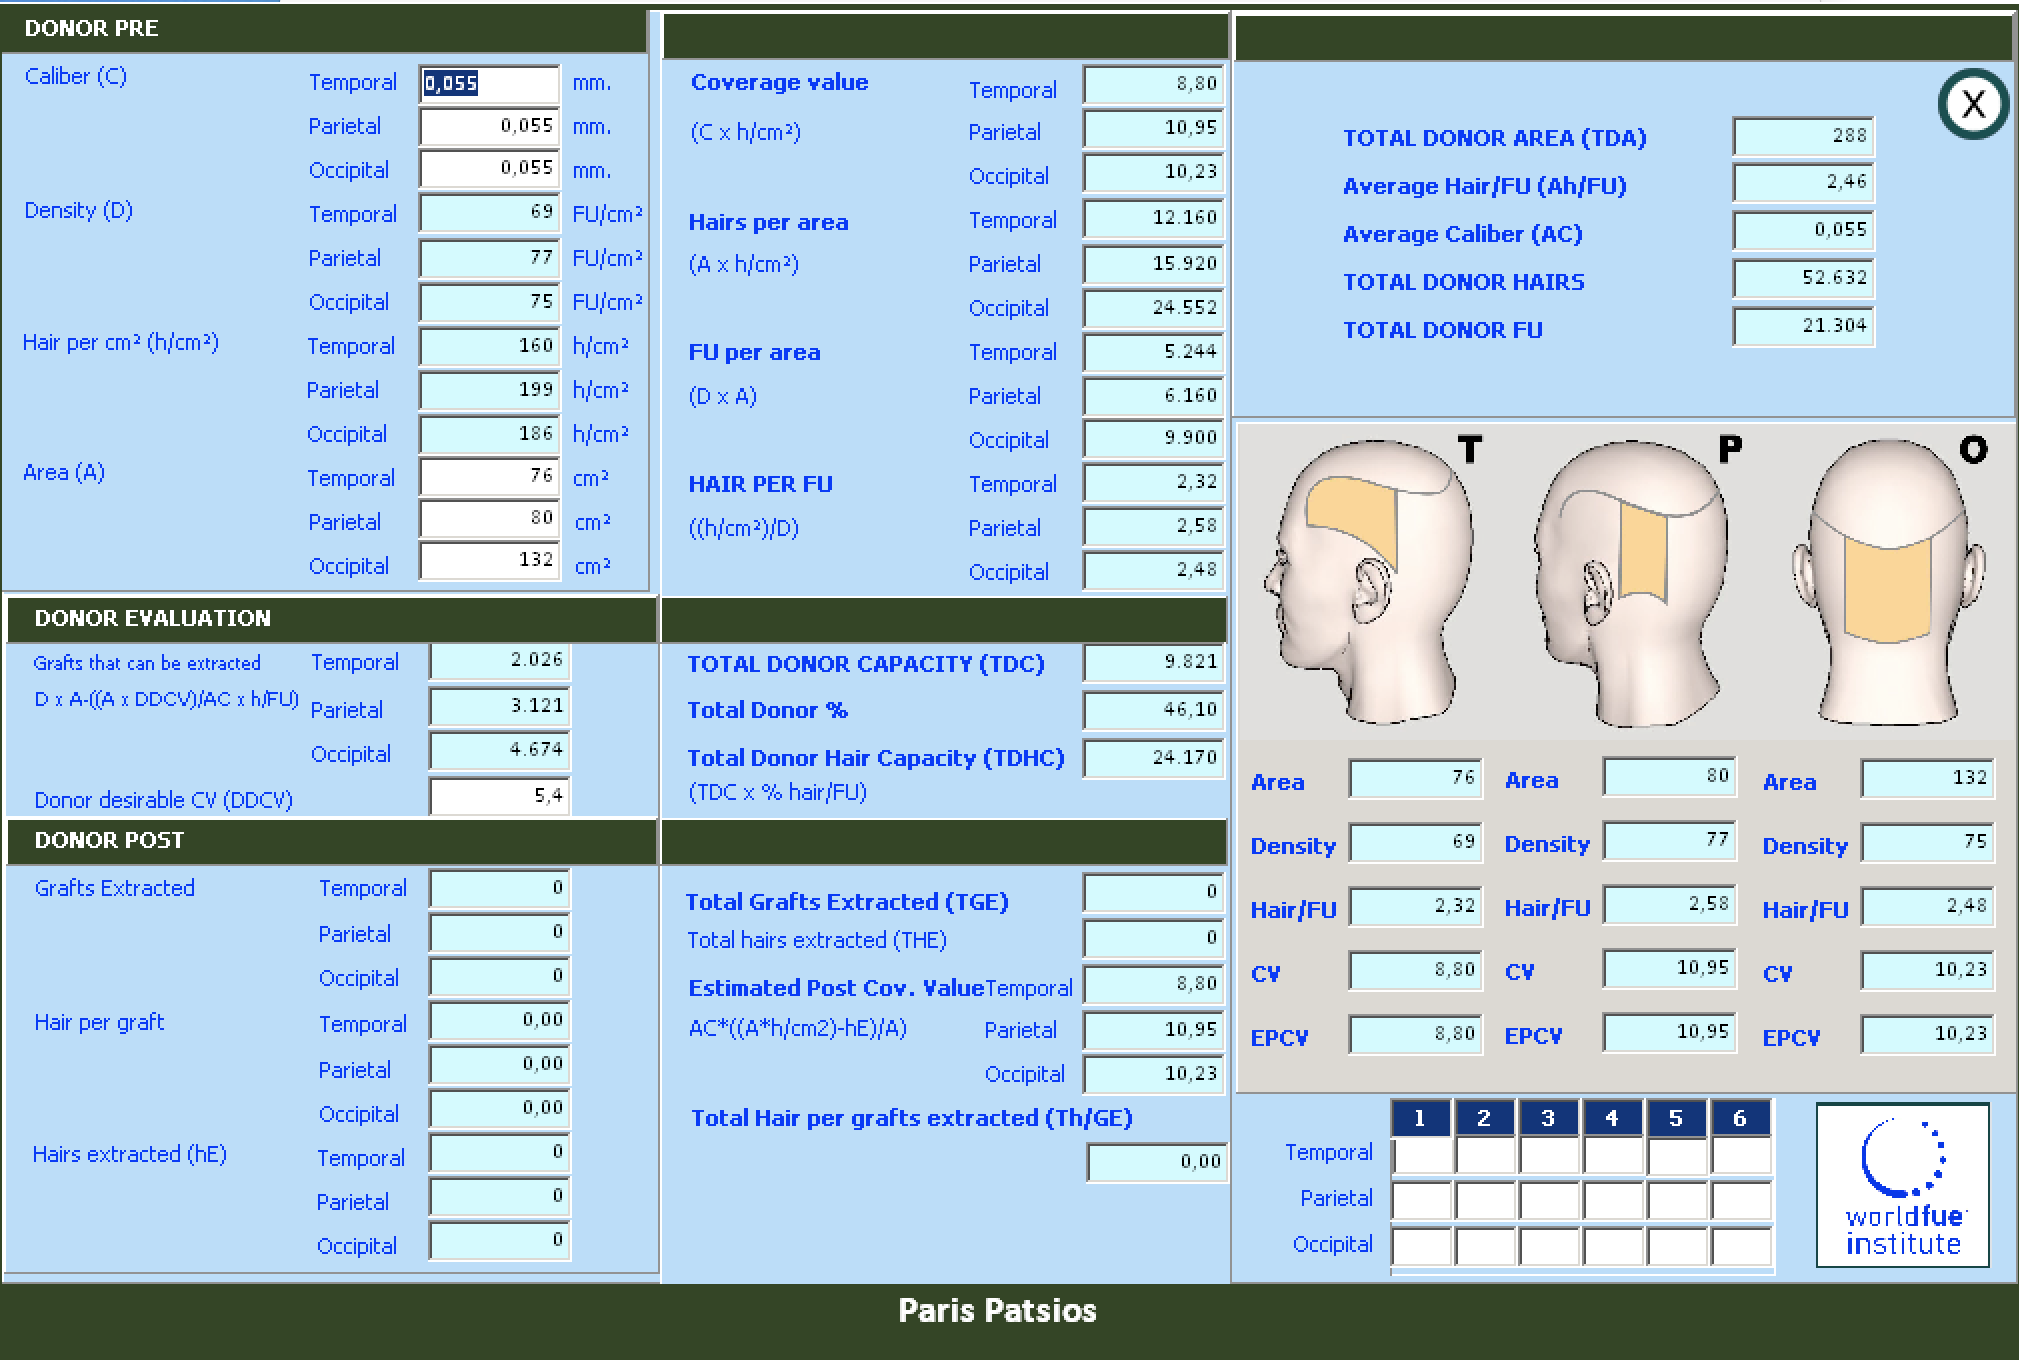This screenshot has width=2019, height=1360.
Task: Click the parietal head diagram P
Action: [1630, 580]
